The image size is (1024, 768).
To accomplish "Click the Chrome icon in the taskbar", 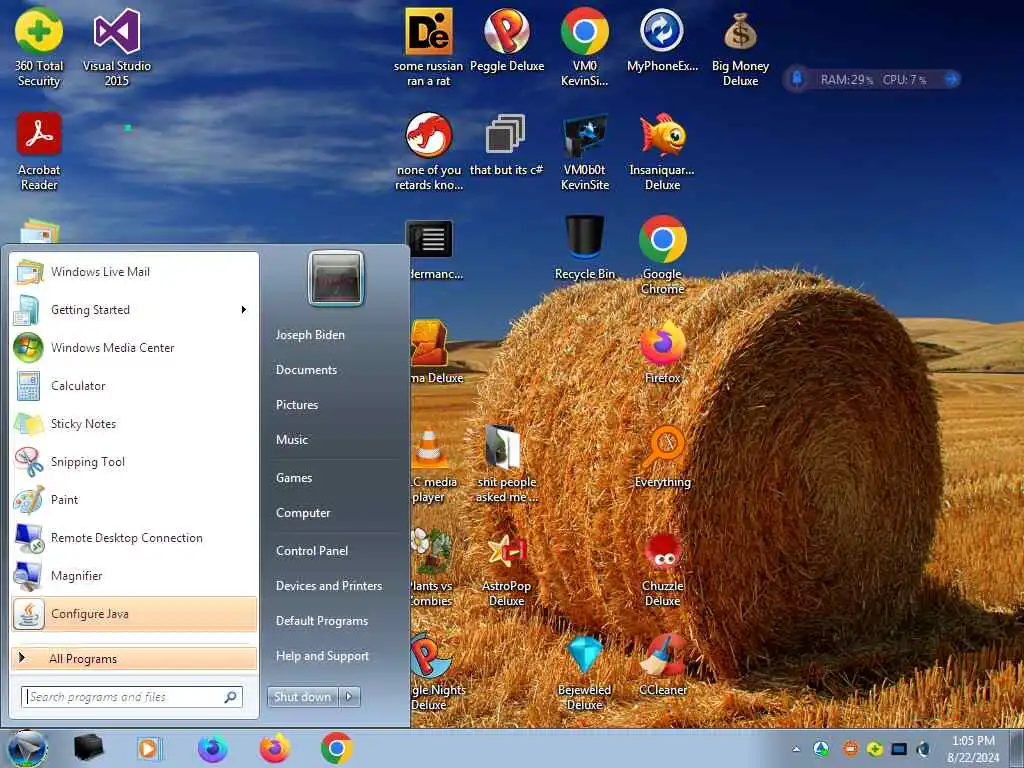I will [336, 748].
